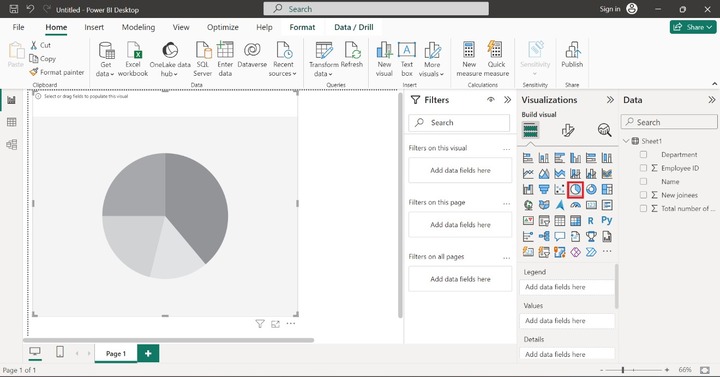Screen dimensions: 720x377
Task: Pick the funnel chart visual icon
Action: (x=544, y=189)
